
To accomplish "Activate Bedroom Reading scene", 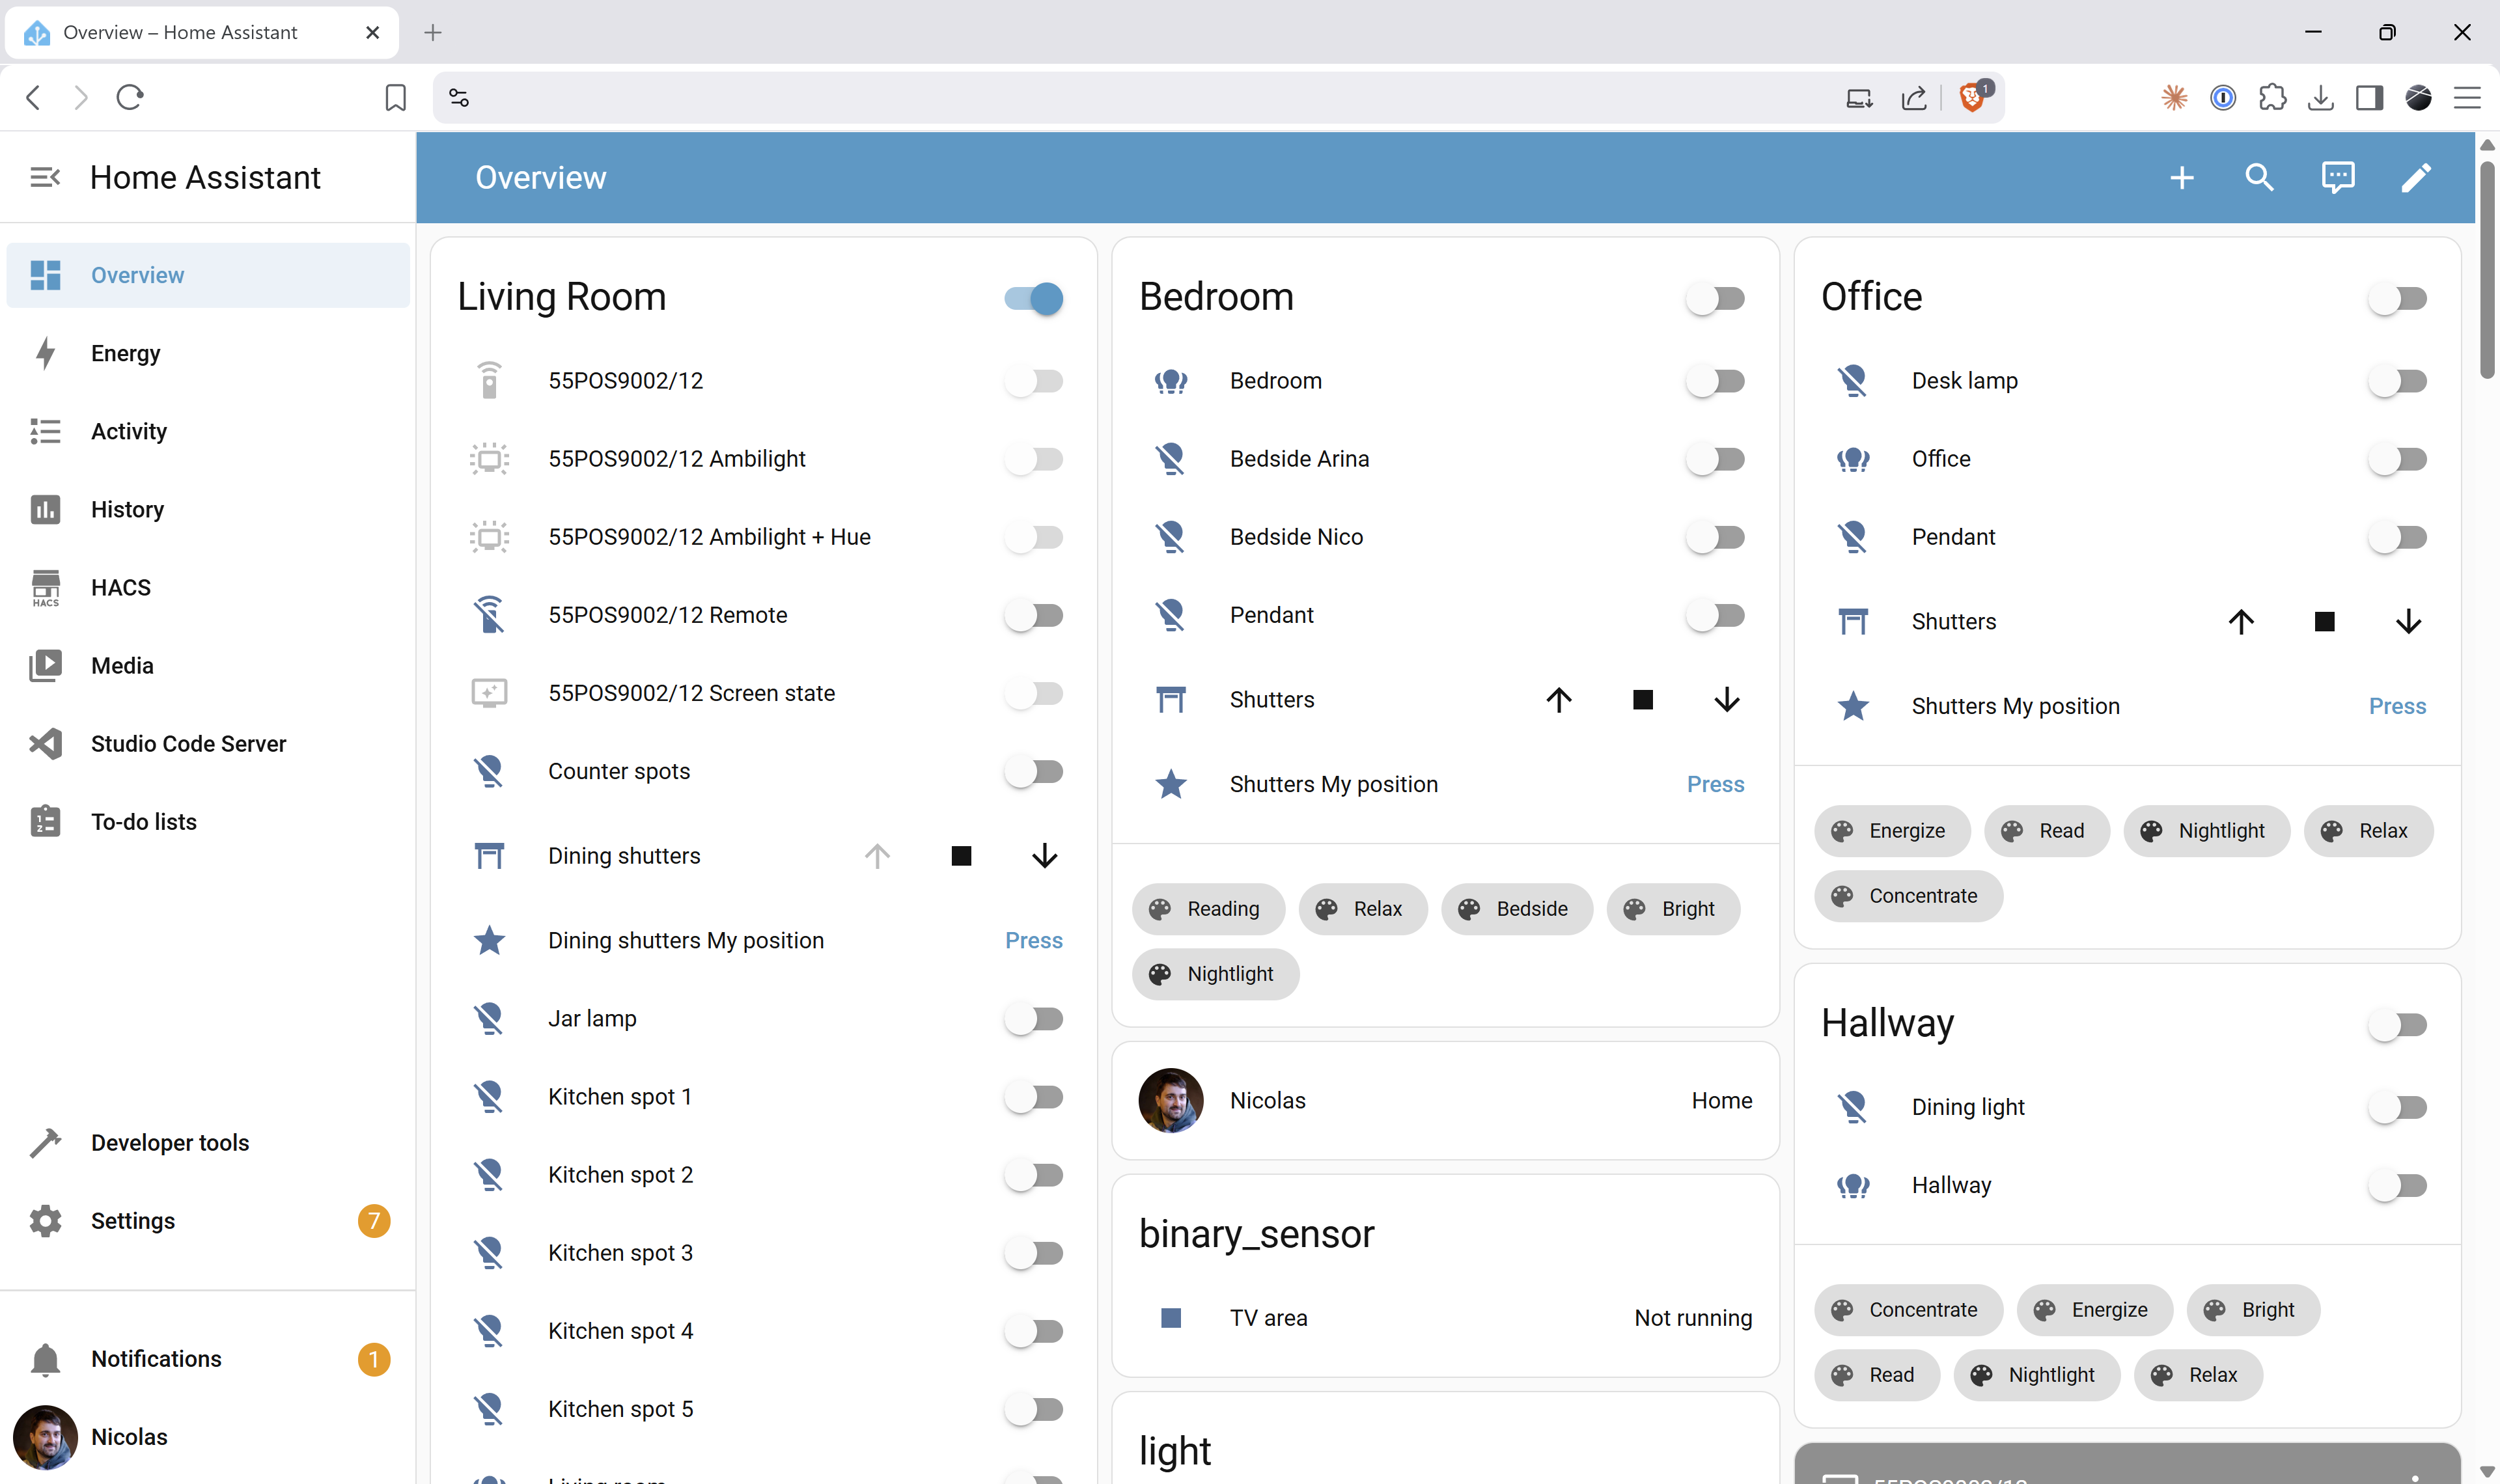I will click(x=1208, y=909).
